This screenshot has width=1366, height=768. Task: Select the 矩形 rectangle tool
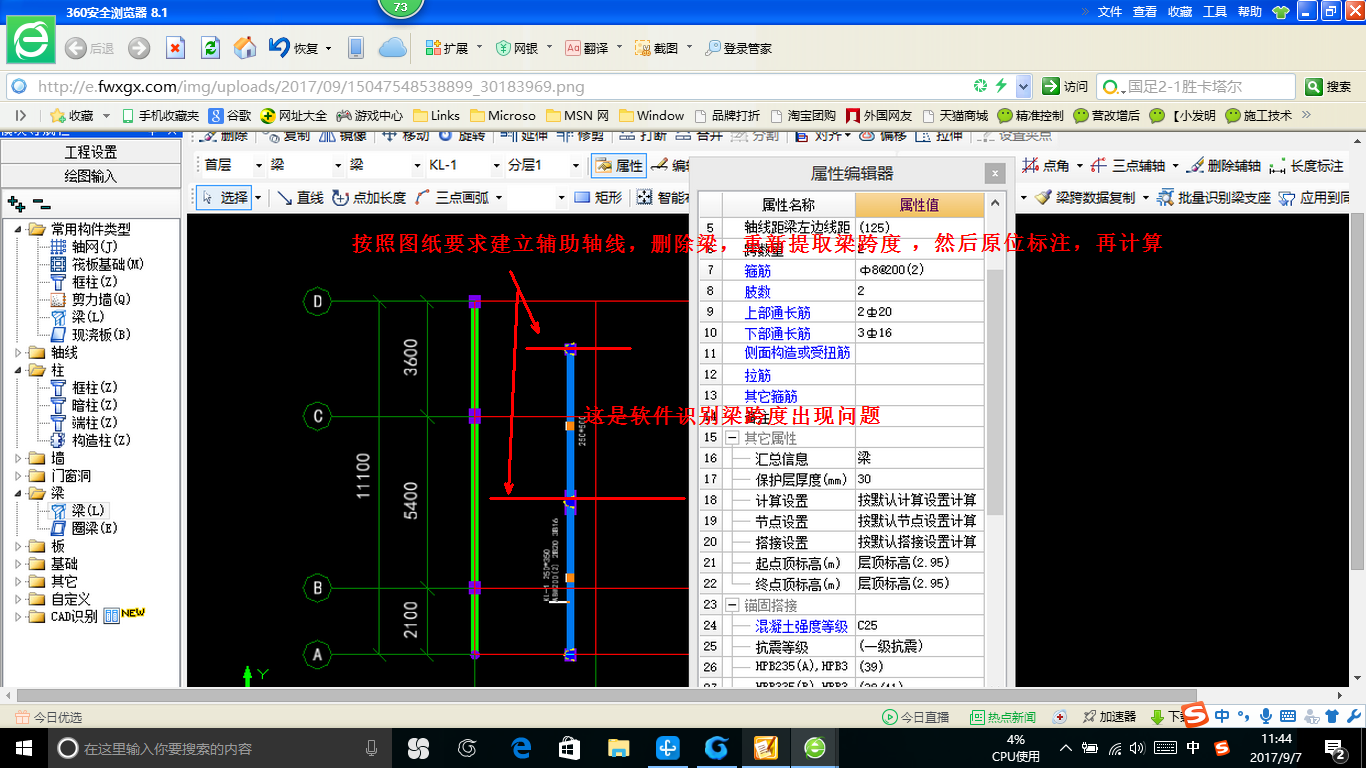coord(598,198)
